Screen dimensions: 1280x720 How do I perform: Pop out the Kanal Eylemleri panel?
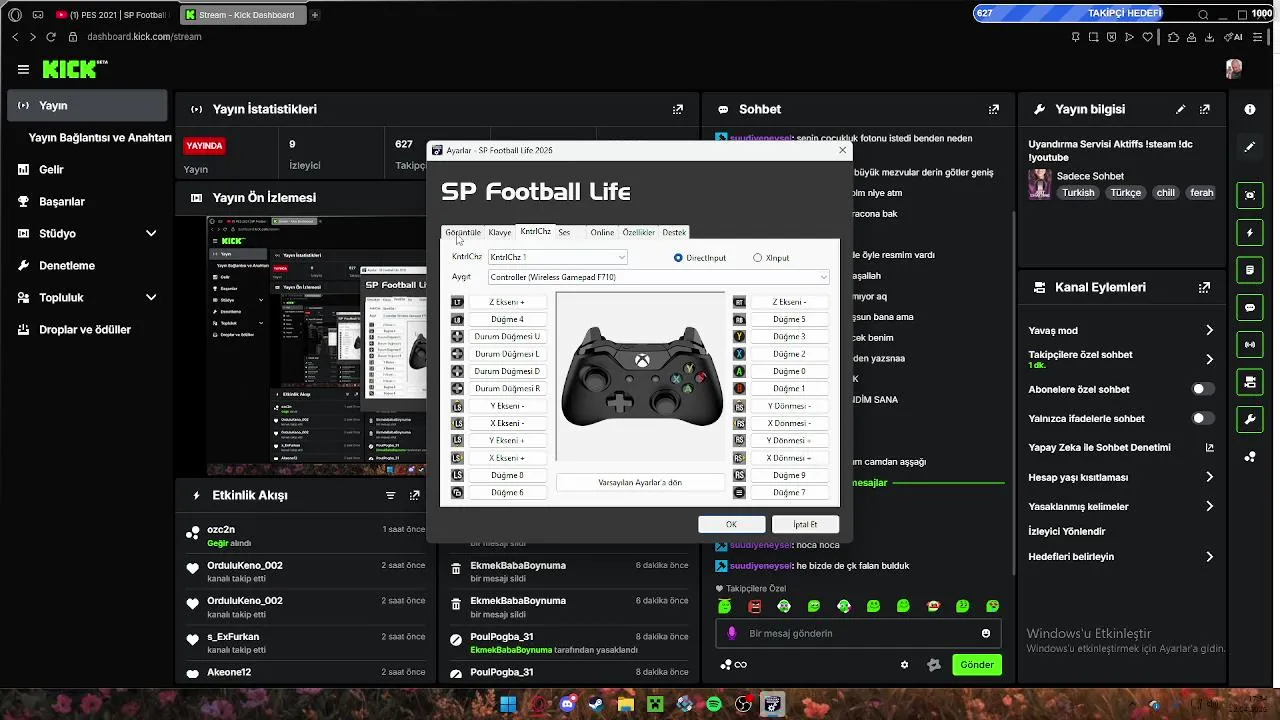(x=1205, y=287)
